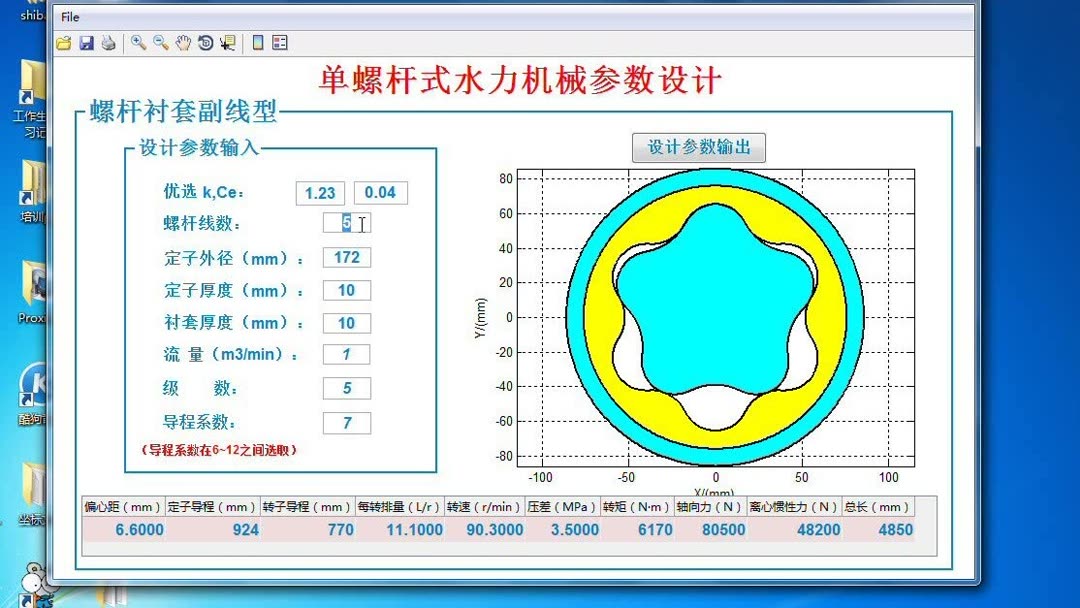The image size is (1080, 608).
Task: Enable the Data Cursor mode
Action: (228, 42)
